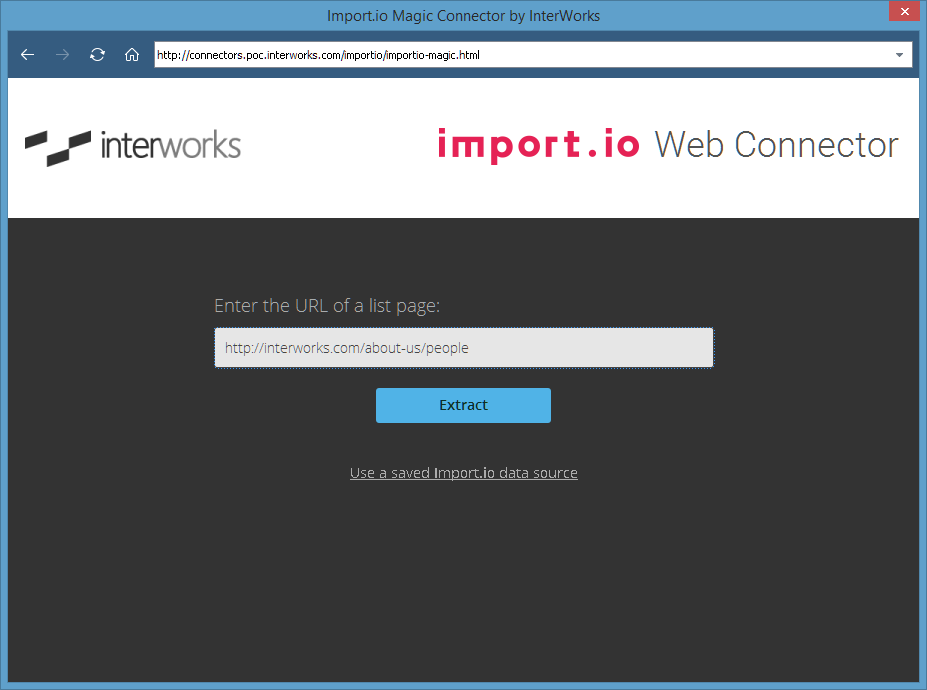Viewport: 927px width, 690px height.
Task: Click the forward navigation arrow
Action: [62, 55]
